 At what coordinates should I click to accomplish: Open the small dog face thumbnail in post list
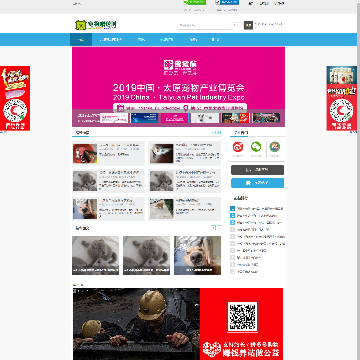click(85, 209)
